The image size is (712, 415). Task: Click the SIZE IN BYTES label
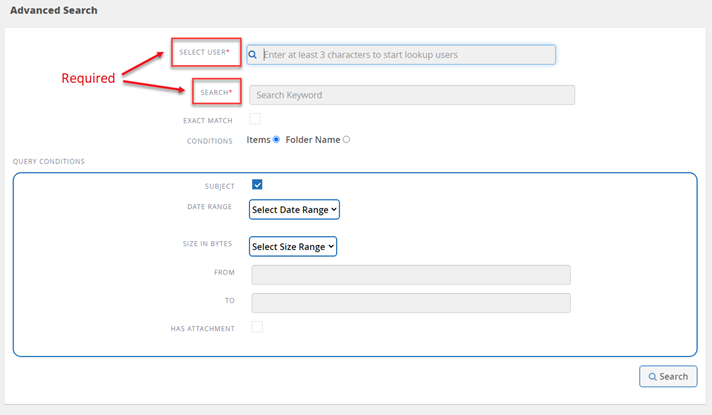click(209, 244)
